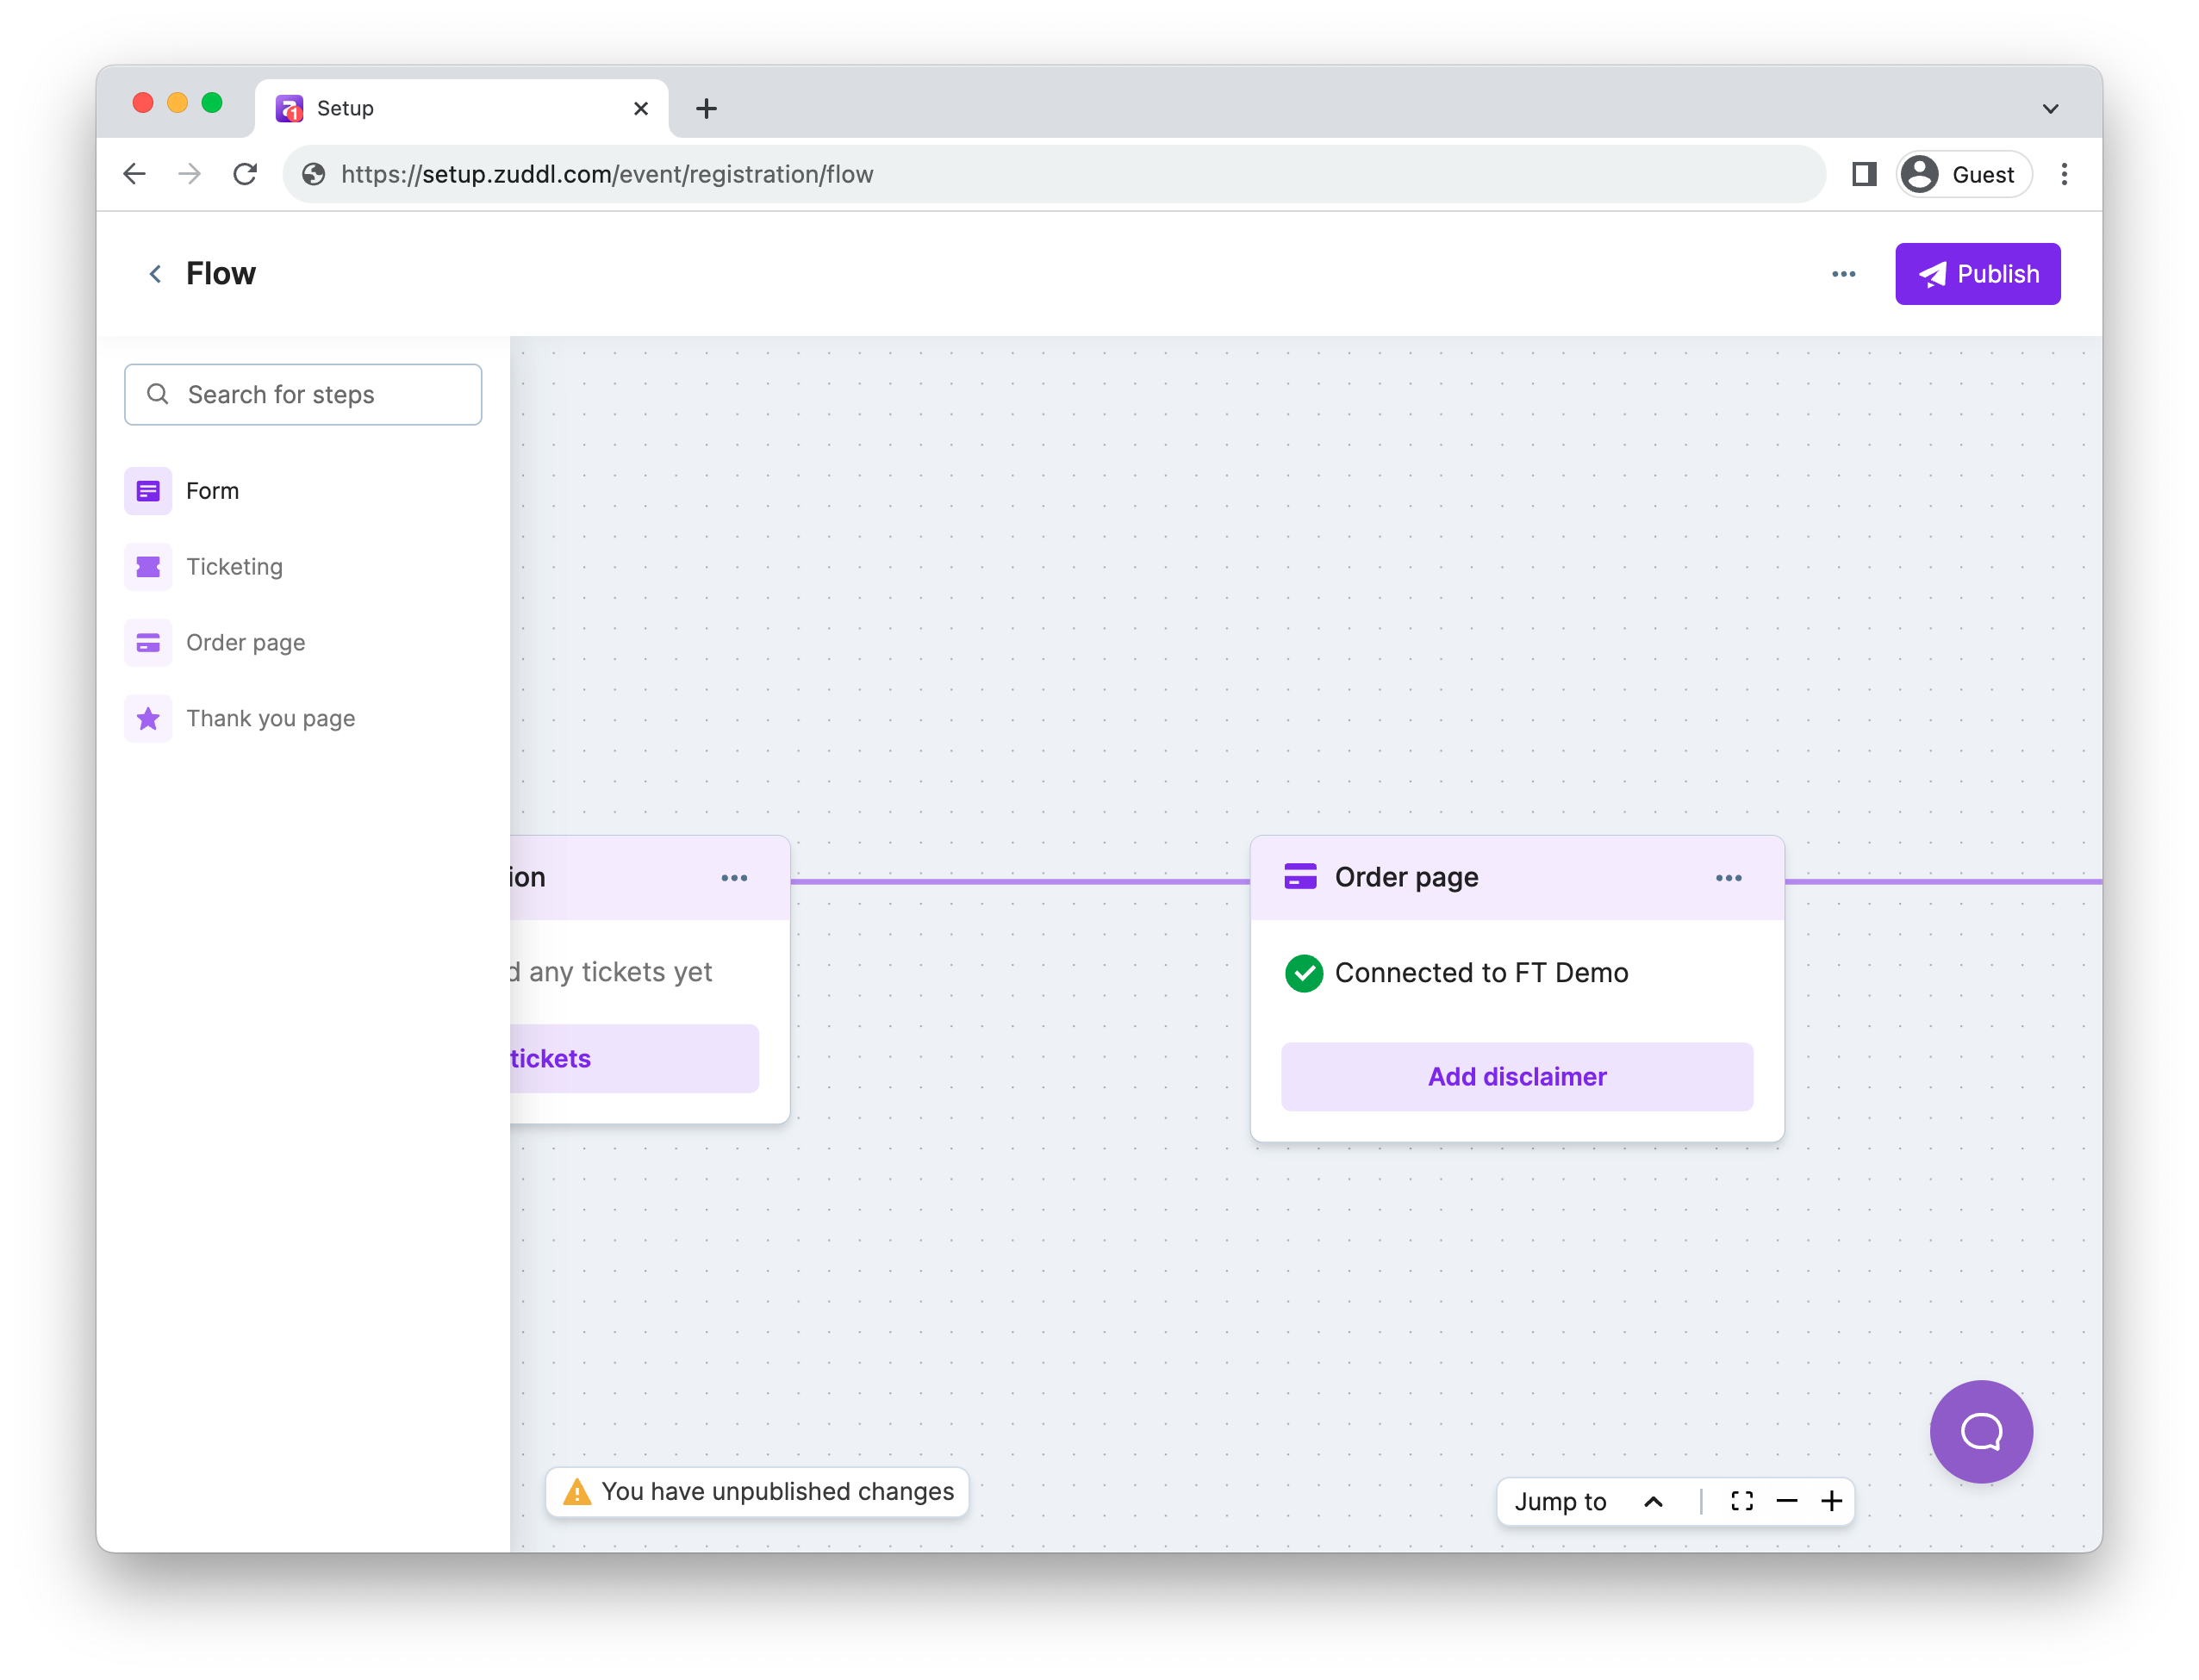Click Add disclaimer button

click(x=1516, y=1077)
